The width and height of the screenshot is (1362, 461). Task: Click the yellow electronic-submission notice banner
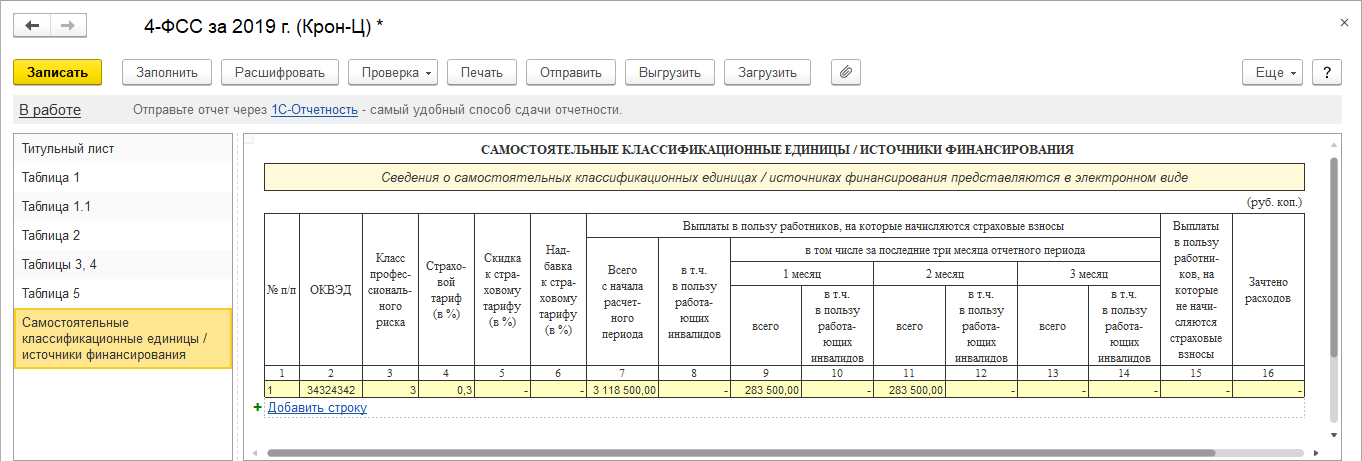784,177
